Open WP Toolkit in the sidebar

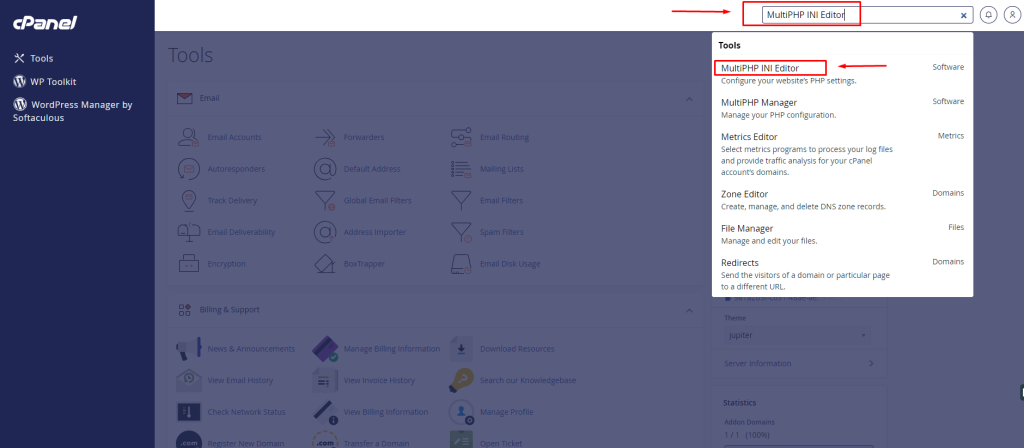[53, 81]
